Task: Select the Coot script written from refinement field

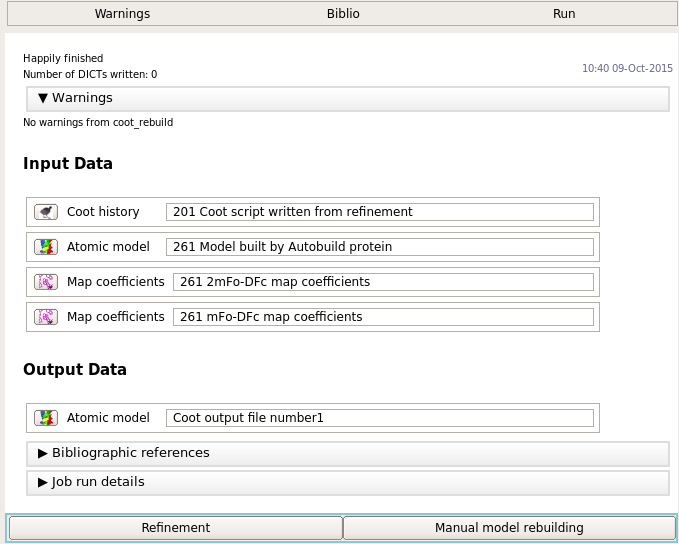Action: coord(379,212)
